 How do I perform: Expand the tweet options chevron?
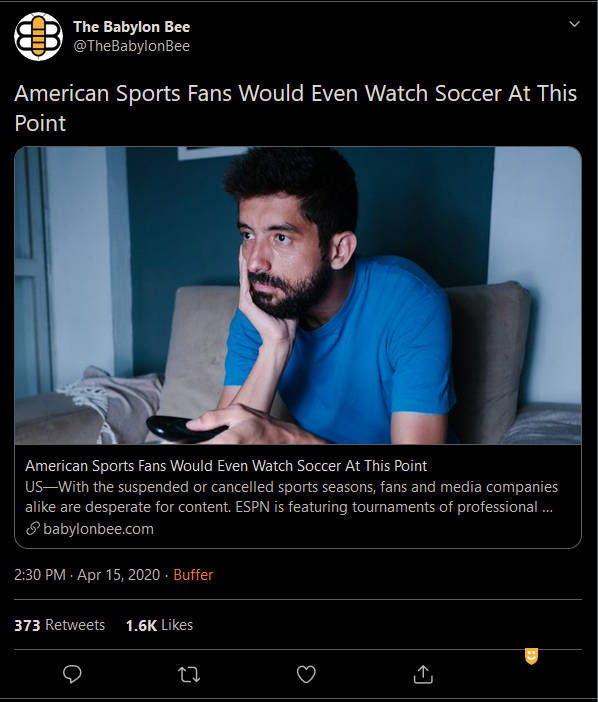point(574,24)
